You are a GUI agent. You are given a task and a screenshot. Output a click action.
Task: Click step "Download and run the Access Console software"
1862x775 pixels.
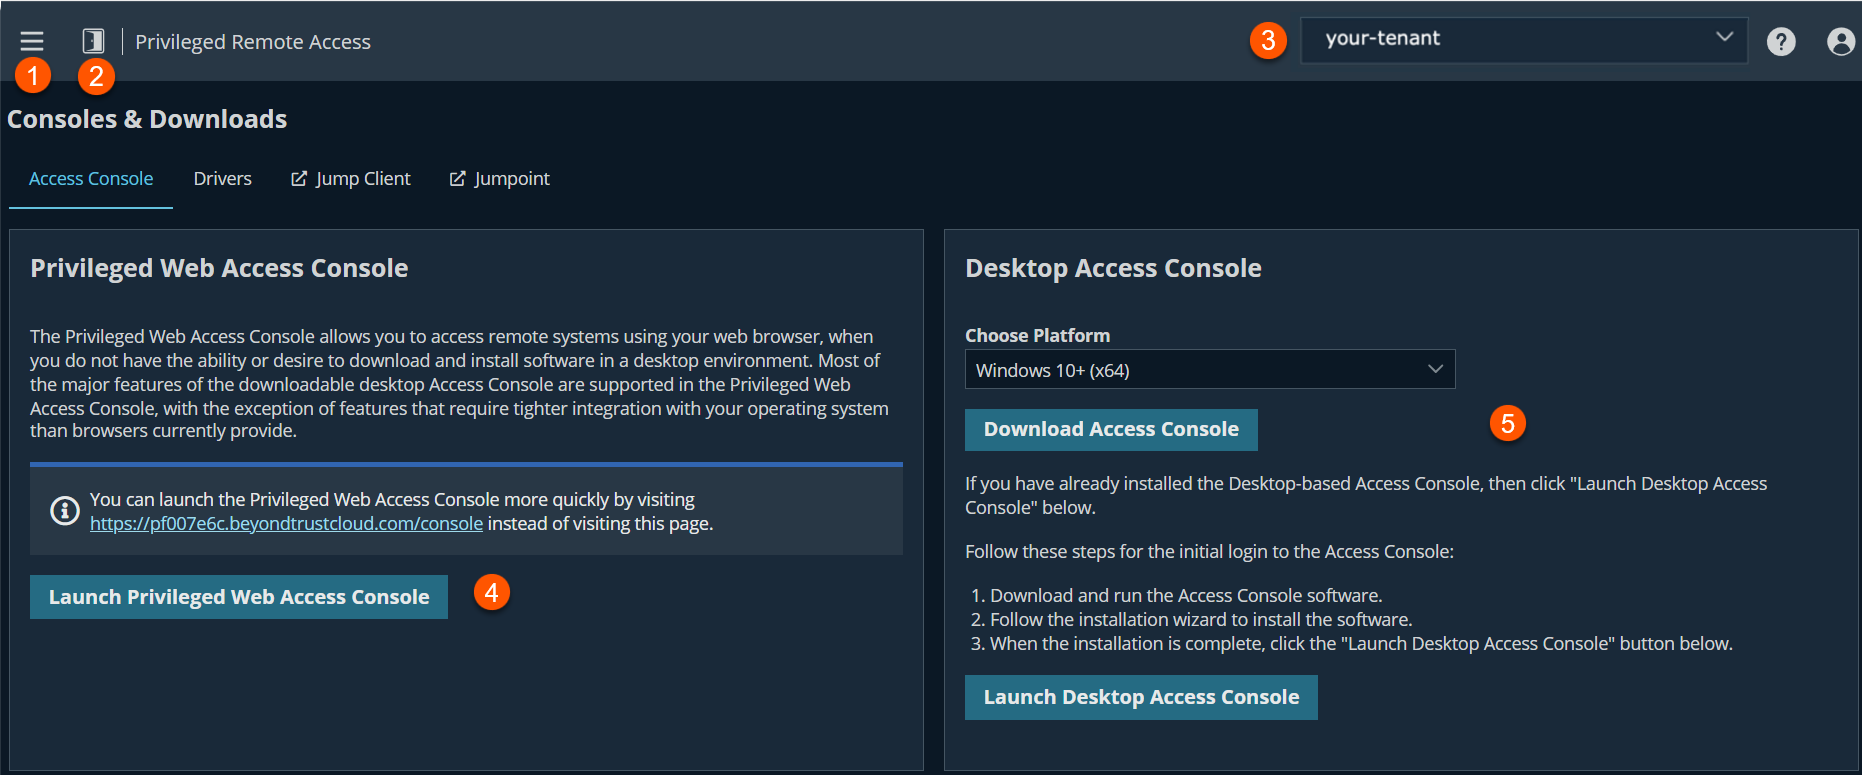1186,595
